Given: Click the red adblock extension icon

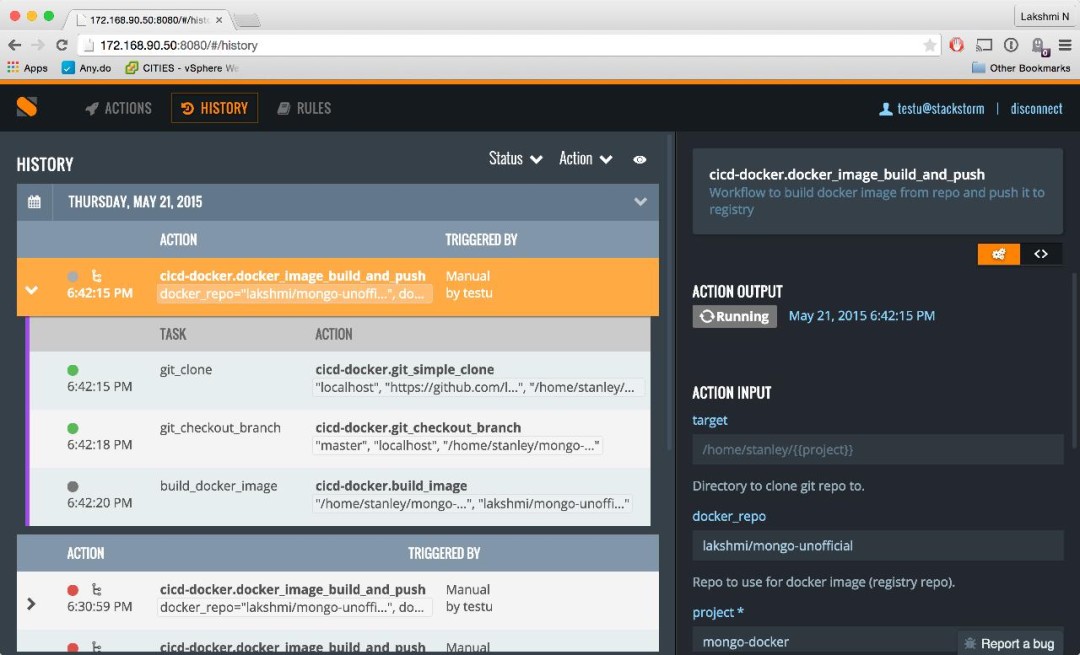Looking at the screenshot, I should point(957,45).
